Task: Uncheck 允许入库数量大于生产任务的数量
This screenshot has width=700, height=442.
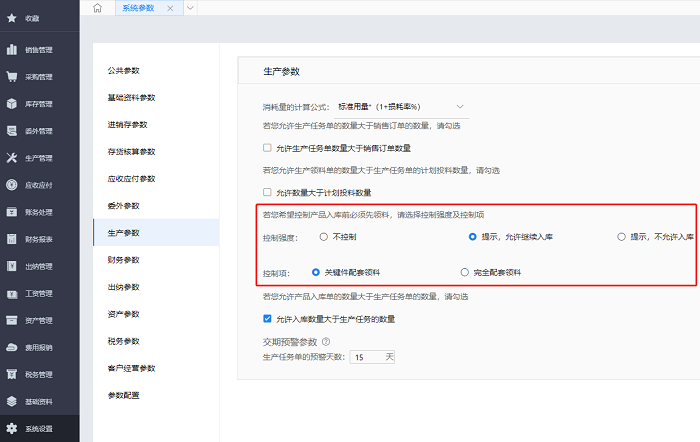Action: [x=267, y=319]
